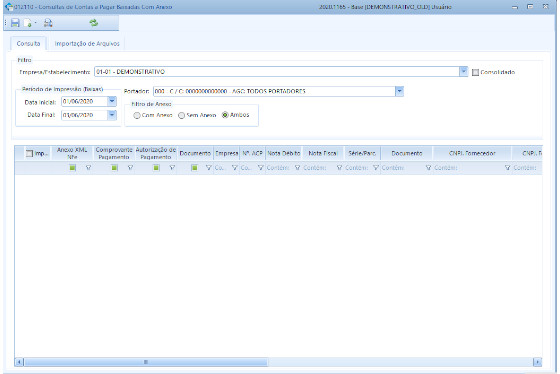The image size is (560, 374).
Task: Sort by Nota Fiscal column header
Action: 323,153
